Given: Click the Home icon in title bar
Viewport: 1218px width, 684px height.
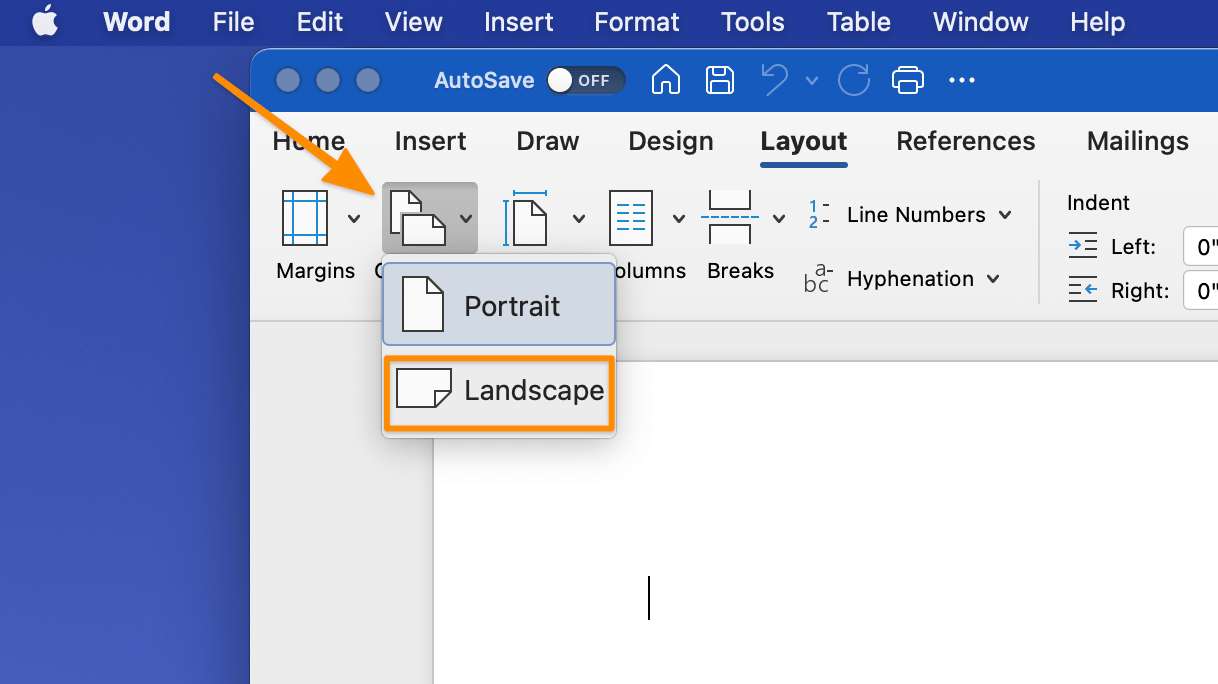Looking at the screenshot, I should [x=666, y=80].
